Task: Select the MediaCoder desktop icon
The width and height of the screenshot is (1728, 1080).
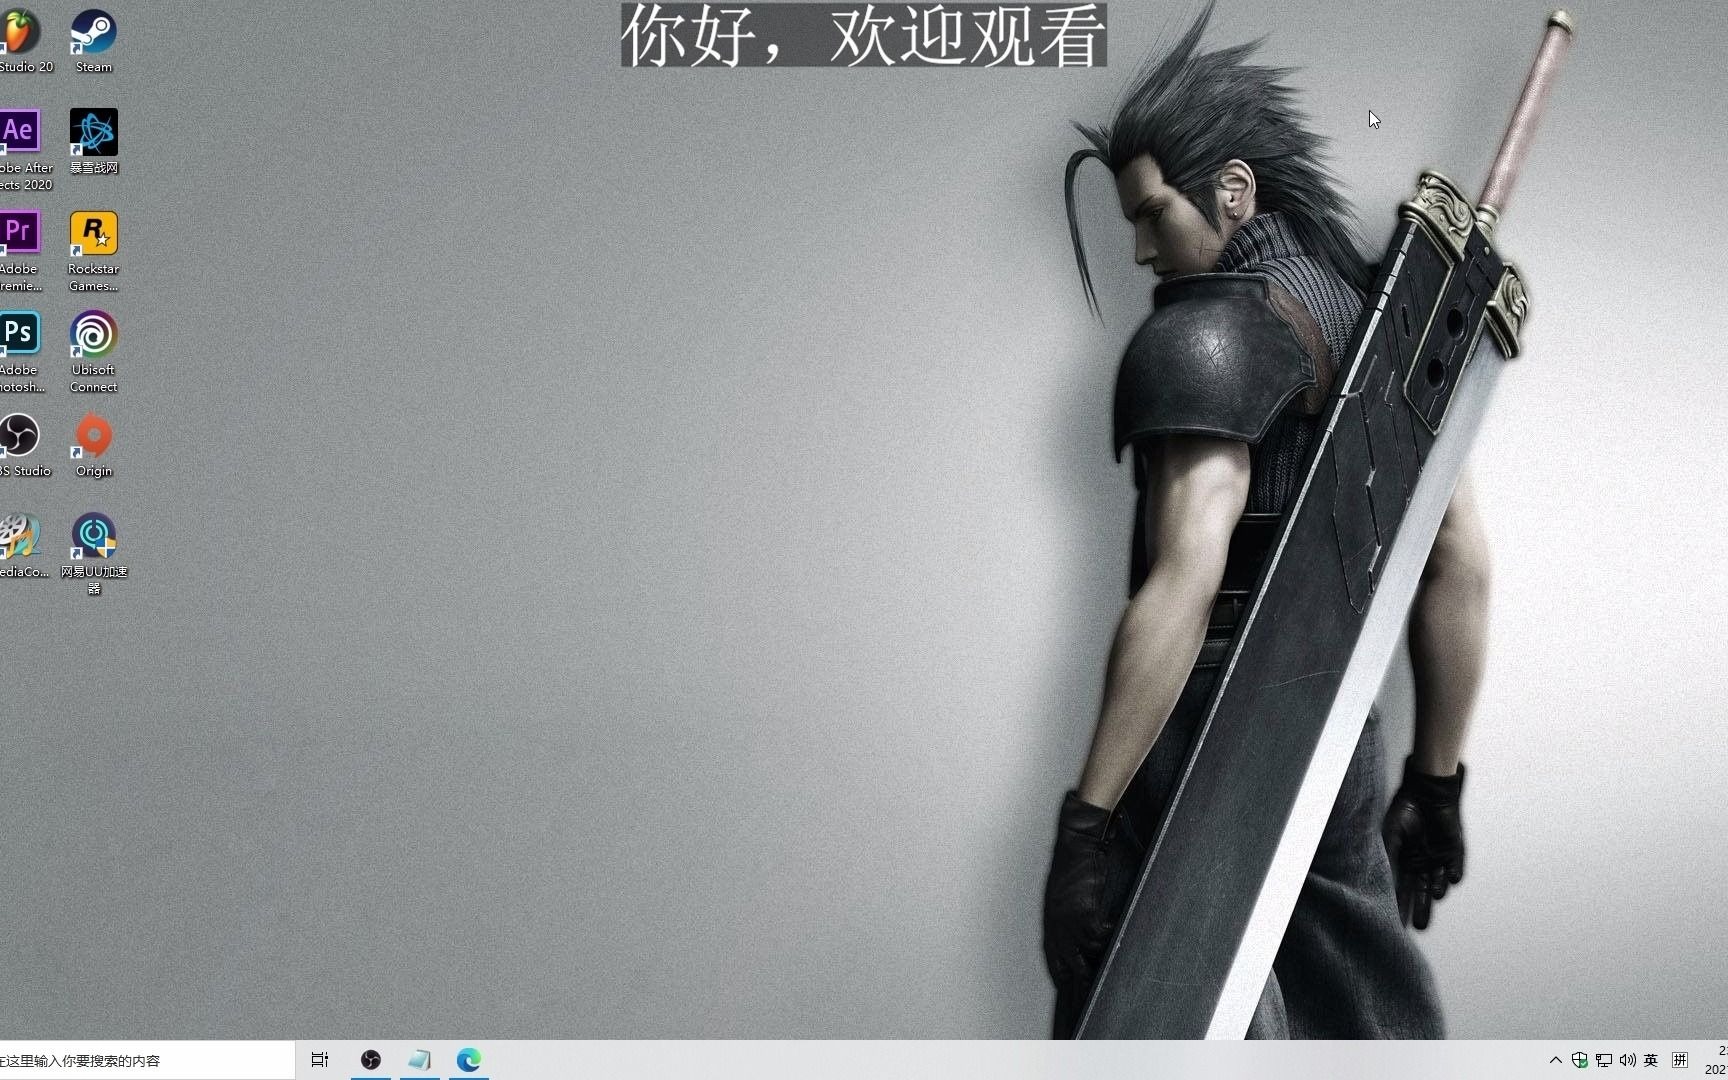Action: [22, 546]
